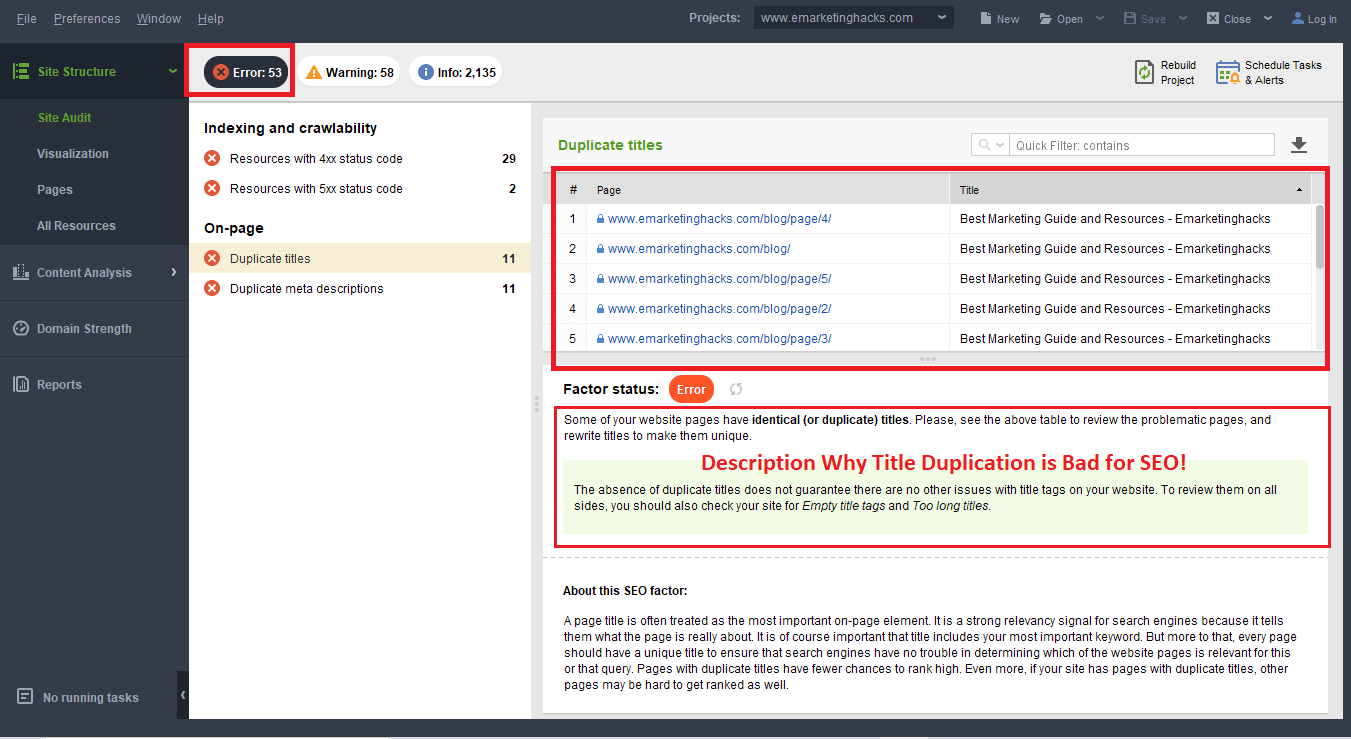The image size is (1351, 739).
Task: Open link www.emarketinghacks.com/blog/page/3/
Action: tap(719, 338)
